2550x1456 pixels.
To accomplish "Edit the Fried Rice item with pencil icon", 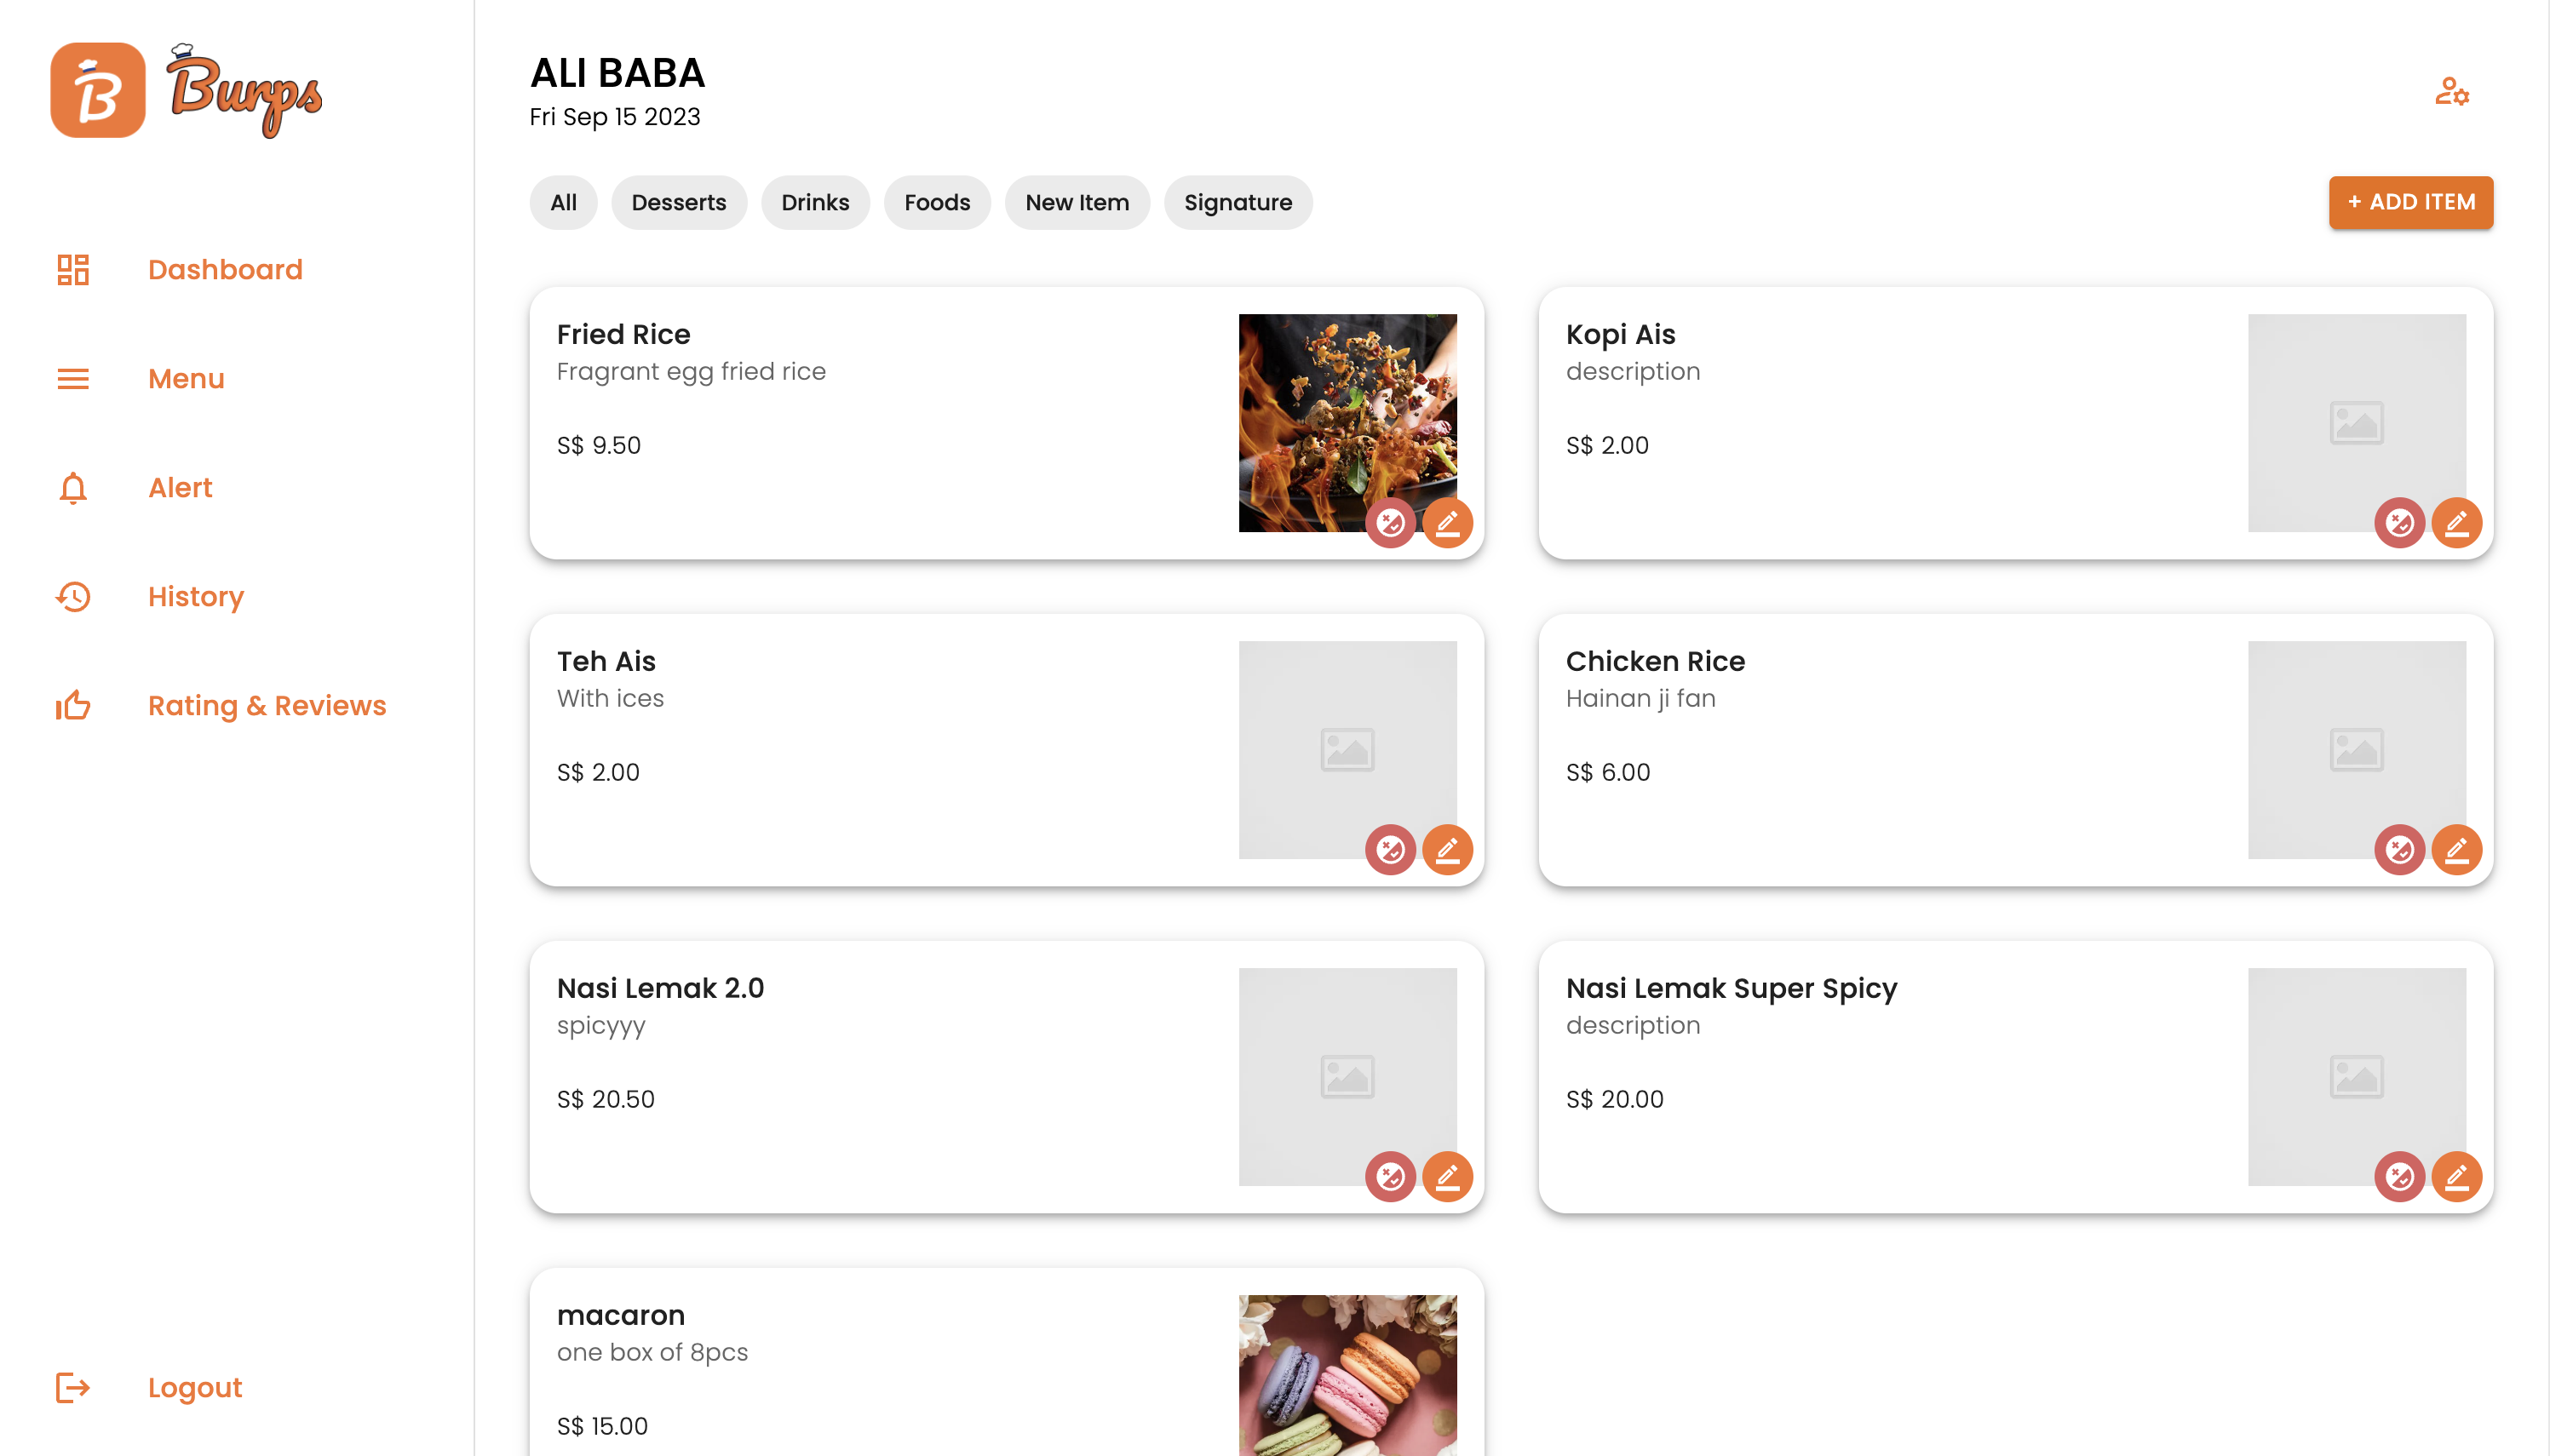I will [x=1448, y=522].
